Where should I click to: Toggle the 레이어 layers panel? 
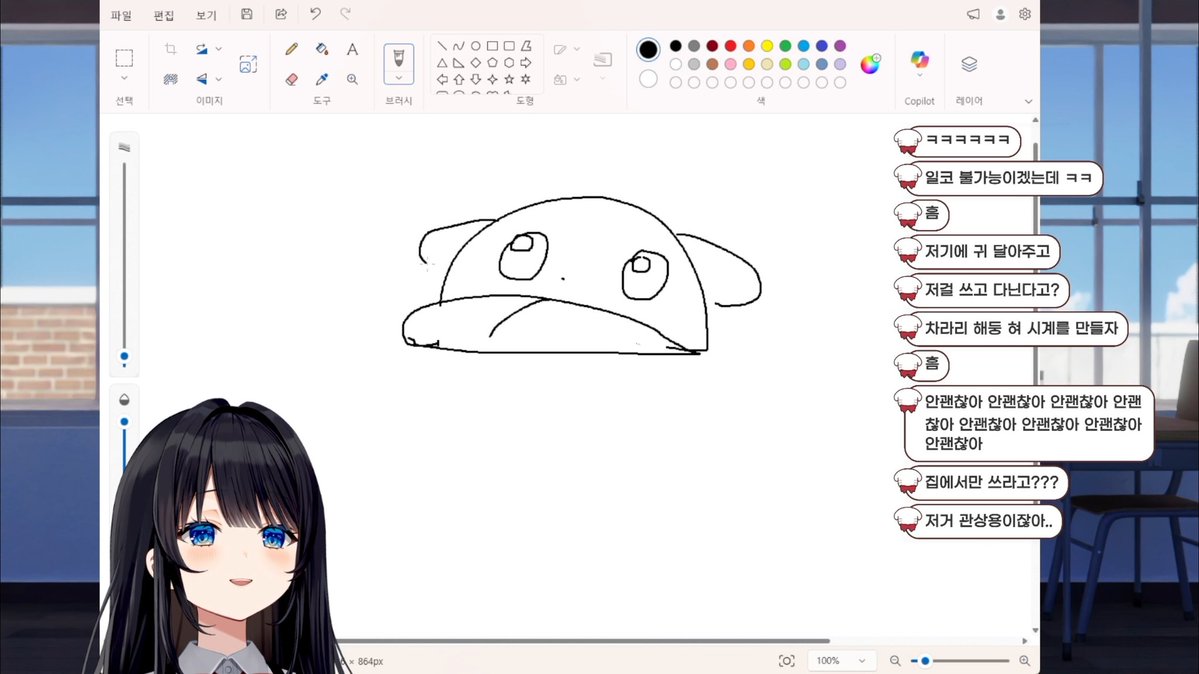[969, 64]
